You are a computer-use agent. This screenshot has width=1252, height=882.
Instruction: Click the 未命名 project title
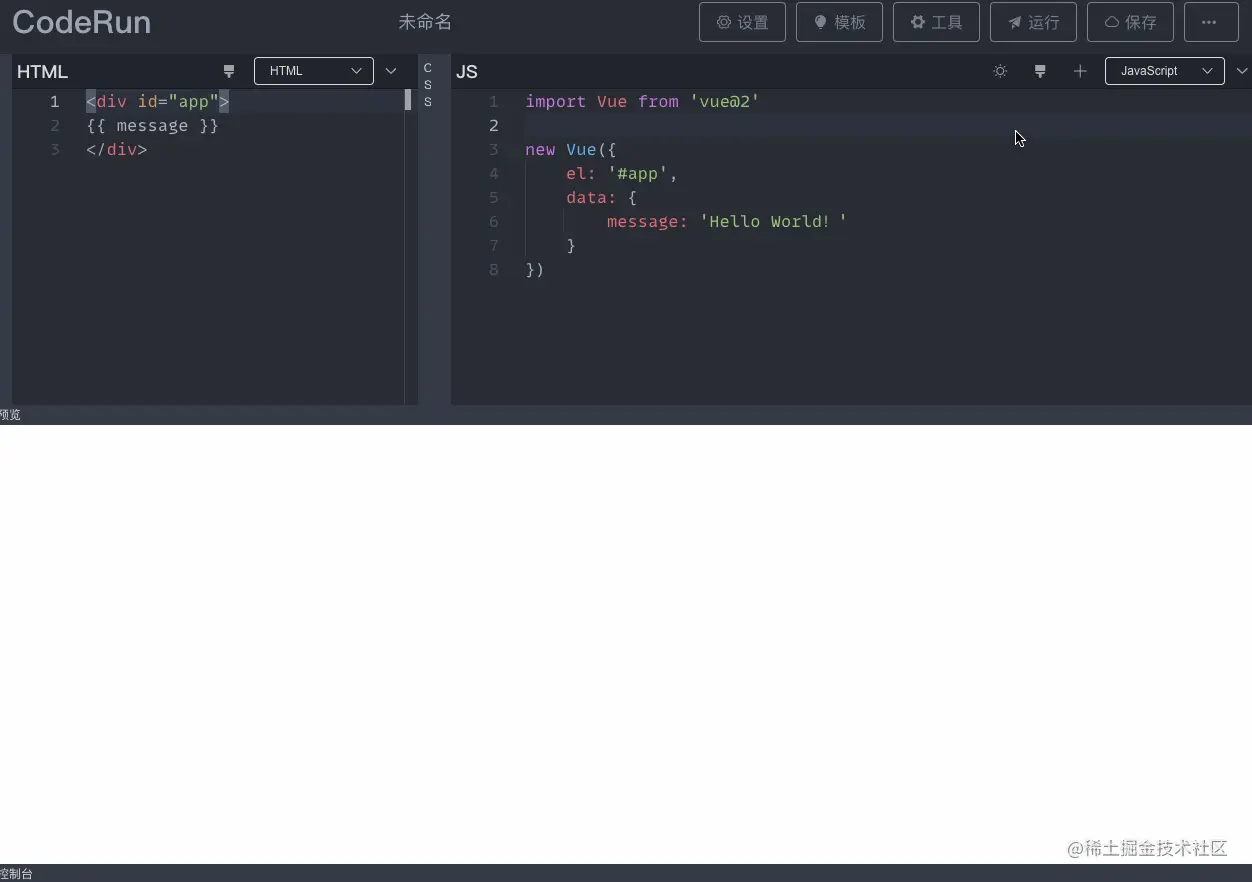pos(425,22)
